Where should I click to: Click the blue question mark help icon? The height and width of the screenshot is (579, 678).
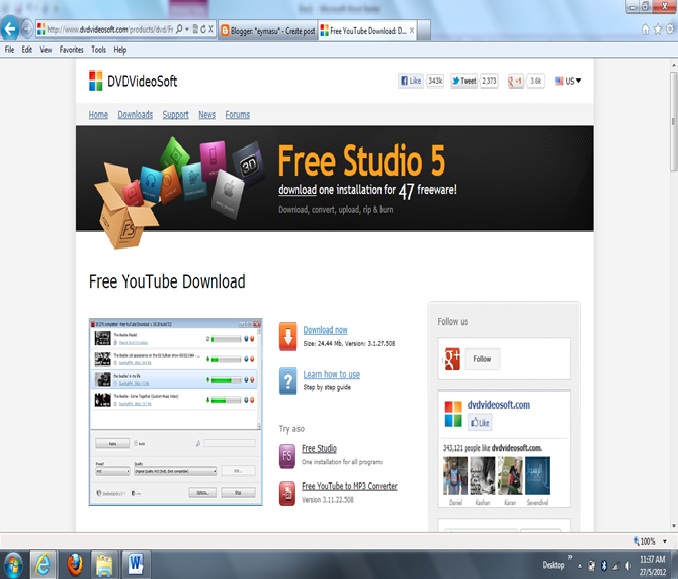pyautogui.click(x=288, y=381)
